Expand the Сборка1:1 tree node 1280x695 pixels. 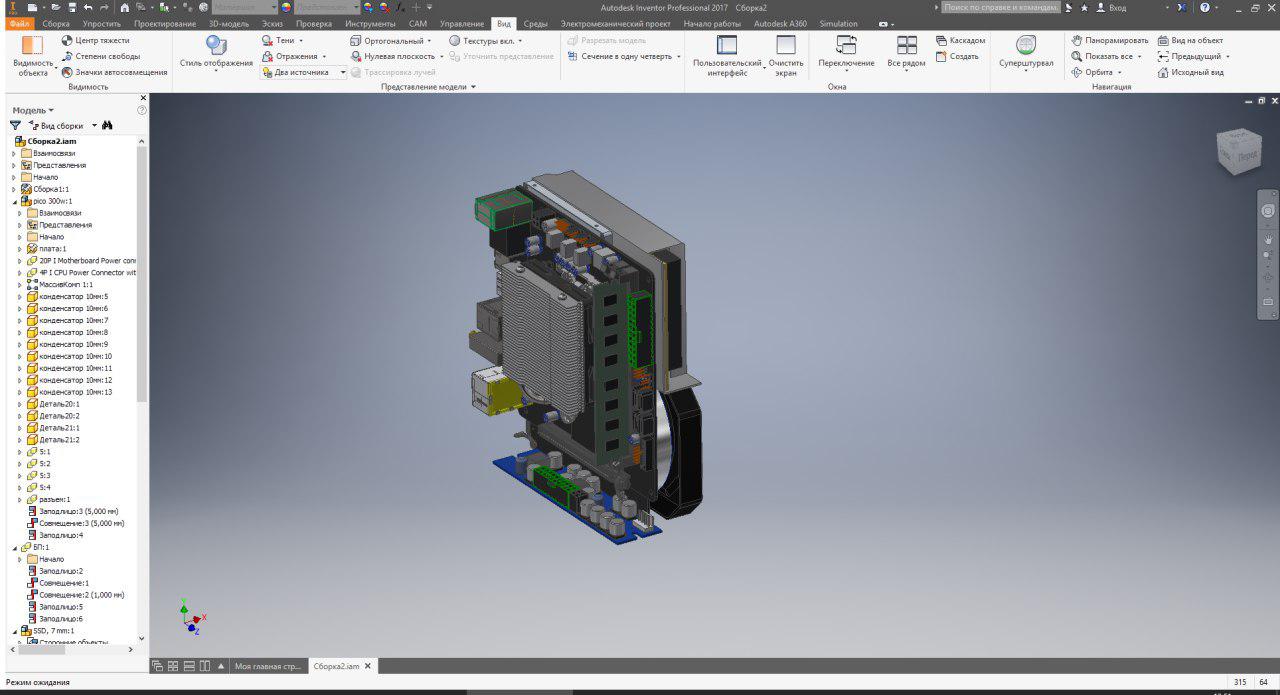tap(14, 189)
